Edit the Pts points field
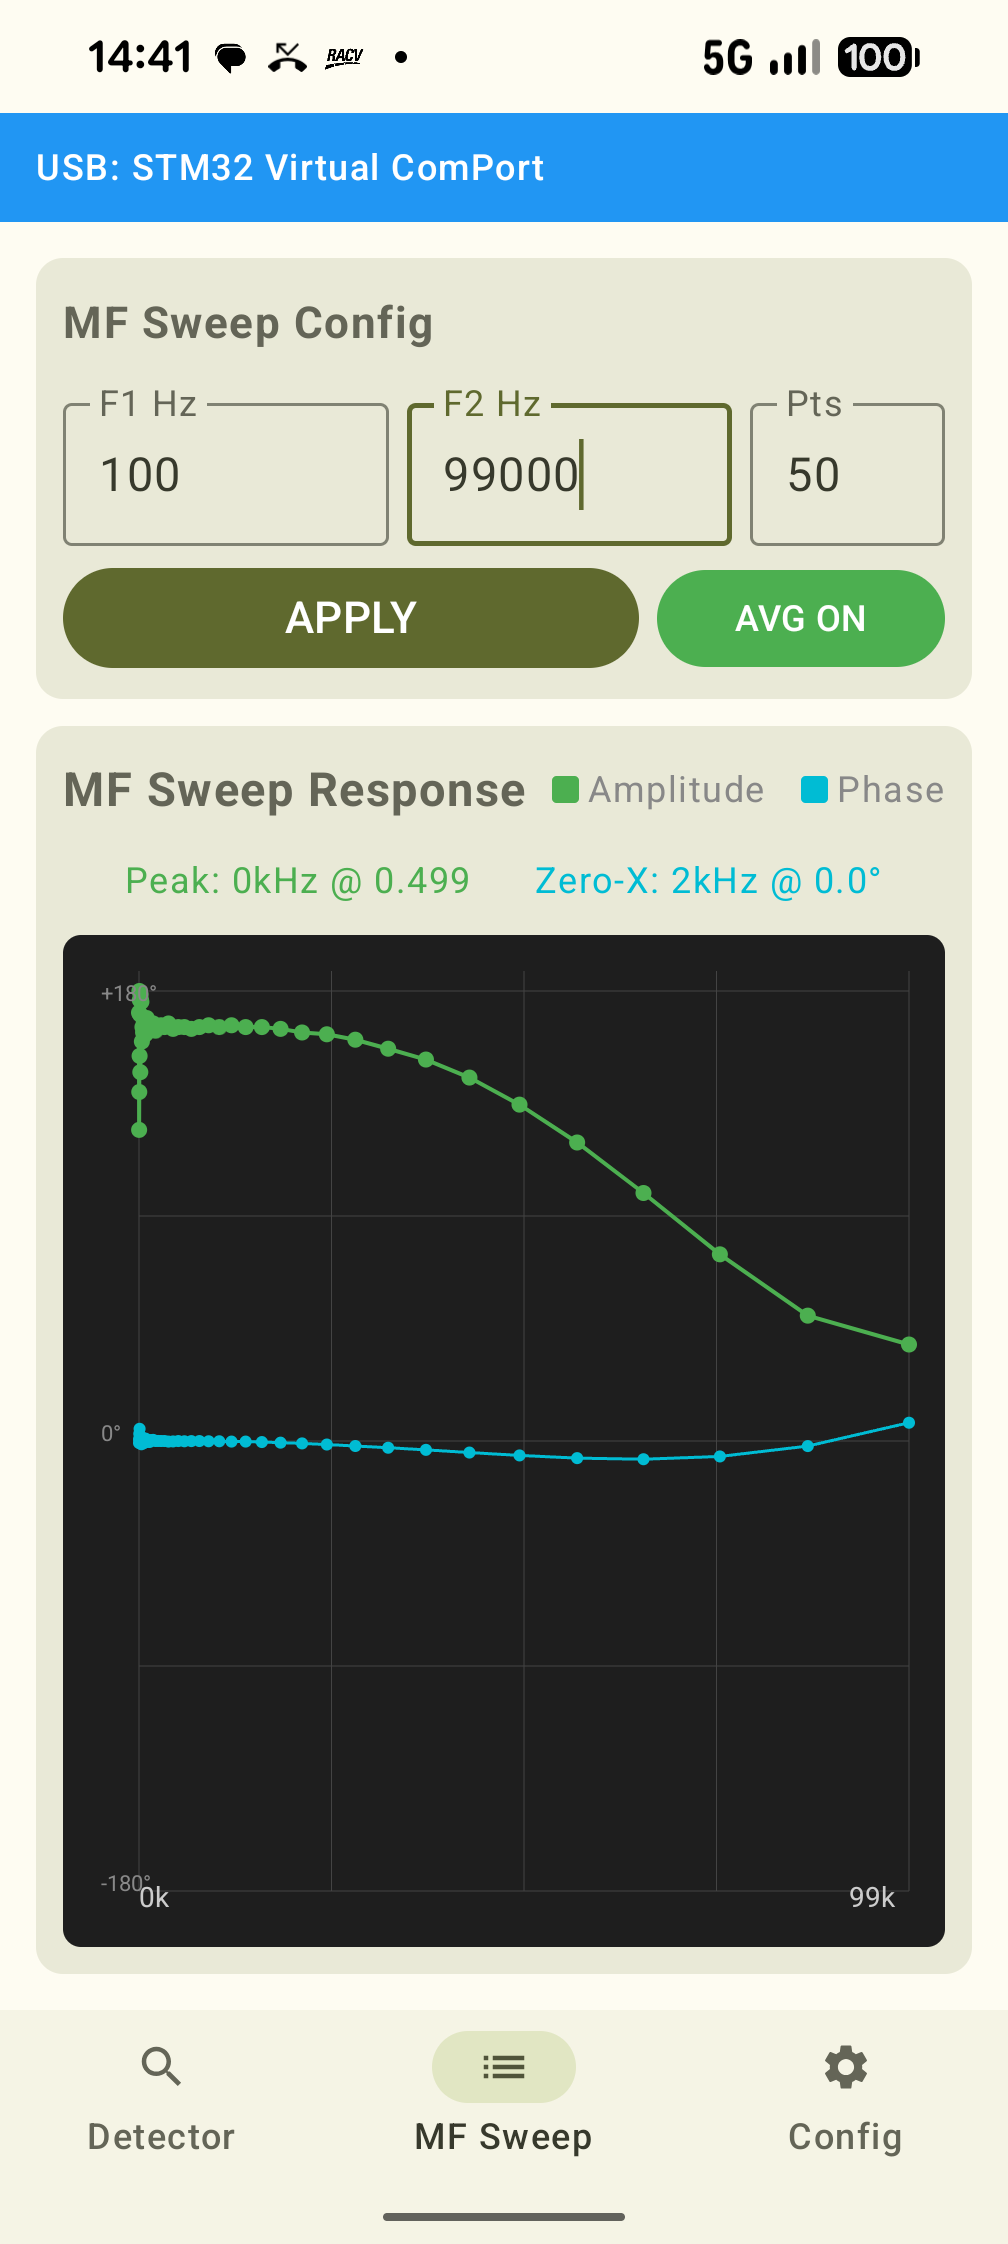This screenshot has height=2244, width=1008. [x=846, y=475]
